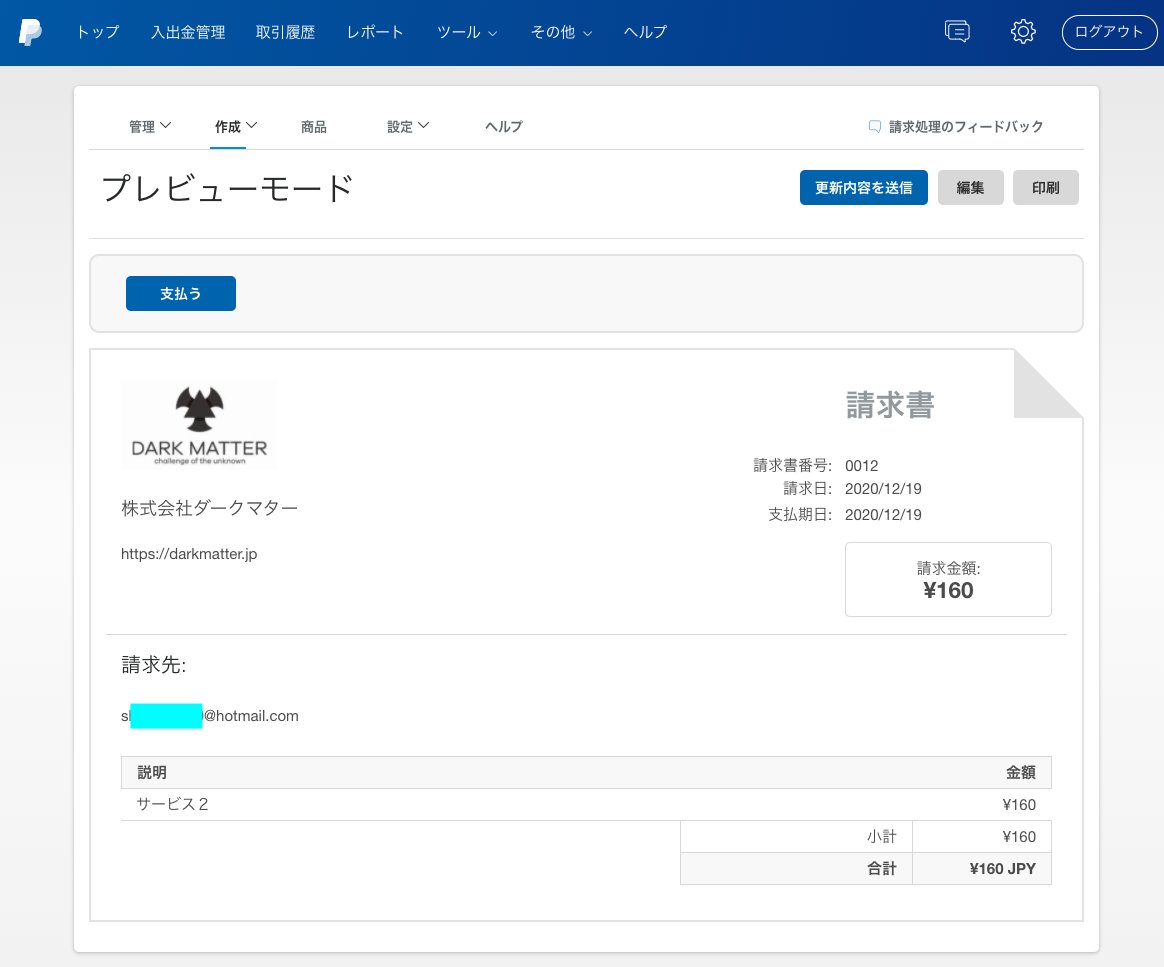The width and height of the screenshot is (1164, 967).
Task: Open the 作成 dropdown tab
Action: 236,127
